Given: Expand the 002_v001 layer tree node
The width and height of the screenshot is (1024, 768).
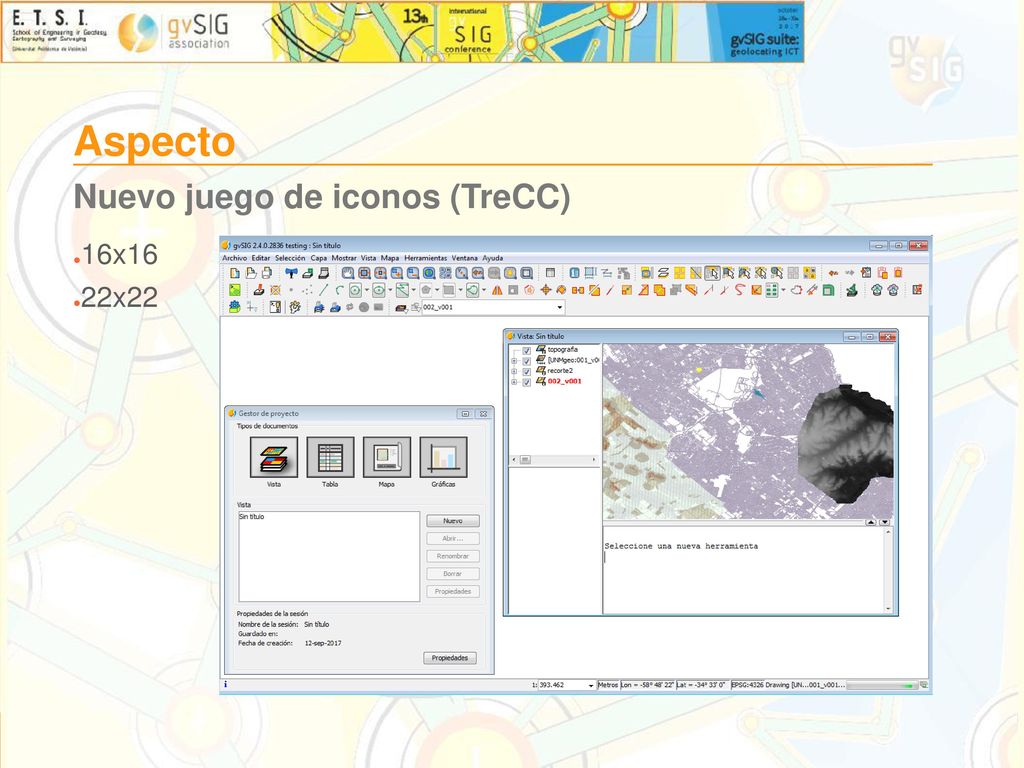Looking at the screenshot, I should point(514,382).
